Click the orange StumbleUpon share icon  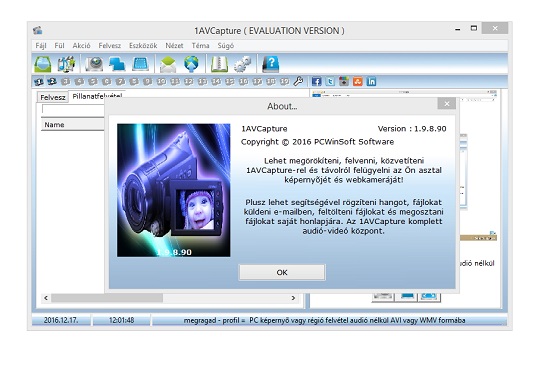pyautogui.click(x=357, y=82)
